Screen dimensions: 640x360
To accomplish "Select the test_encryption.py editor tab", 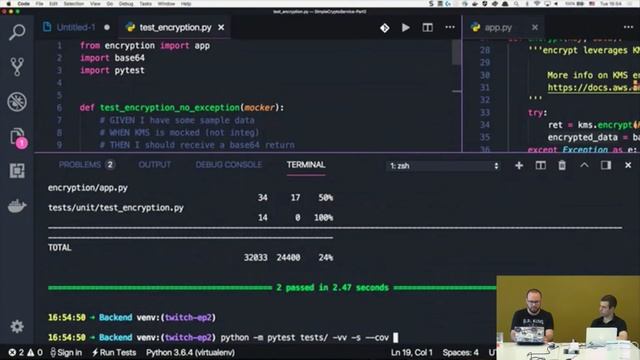I will point(175,27).
